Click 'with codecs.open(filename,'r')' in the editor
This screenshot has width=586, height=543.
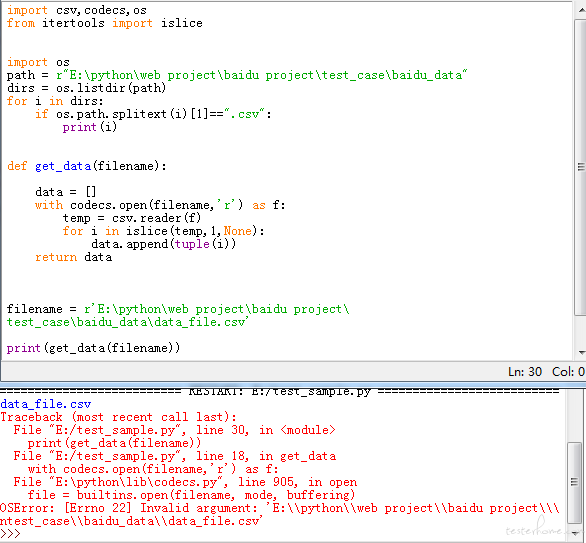[x=160, y=205]
